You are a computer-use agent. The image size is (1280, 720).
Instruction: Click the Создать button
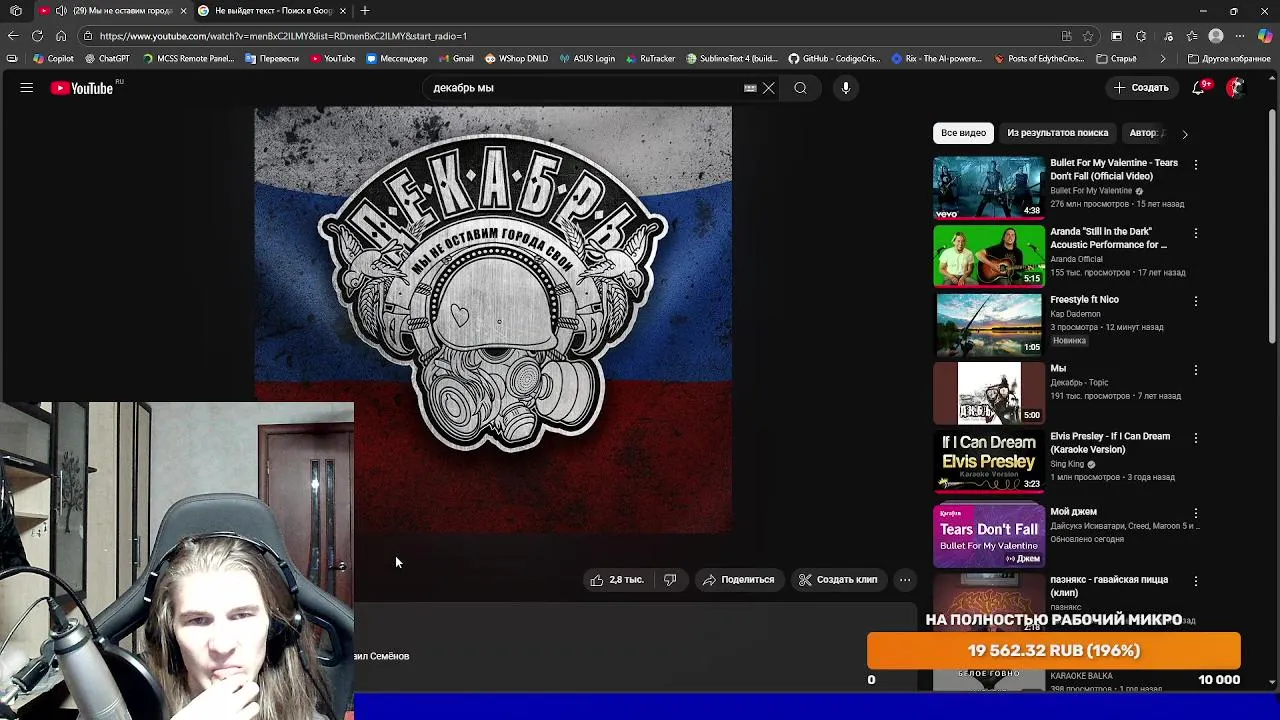pyautogui.click(x=1141, y=88)
